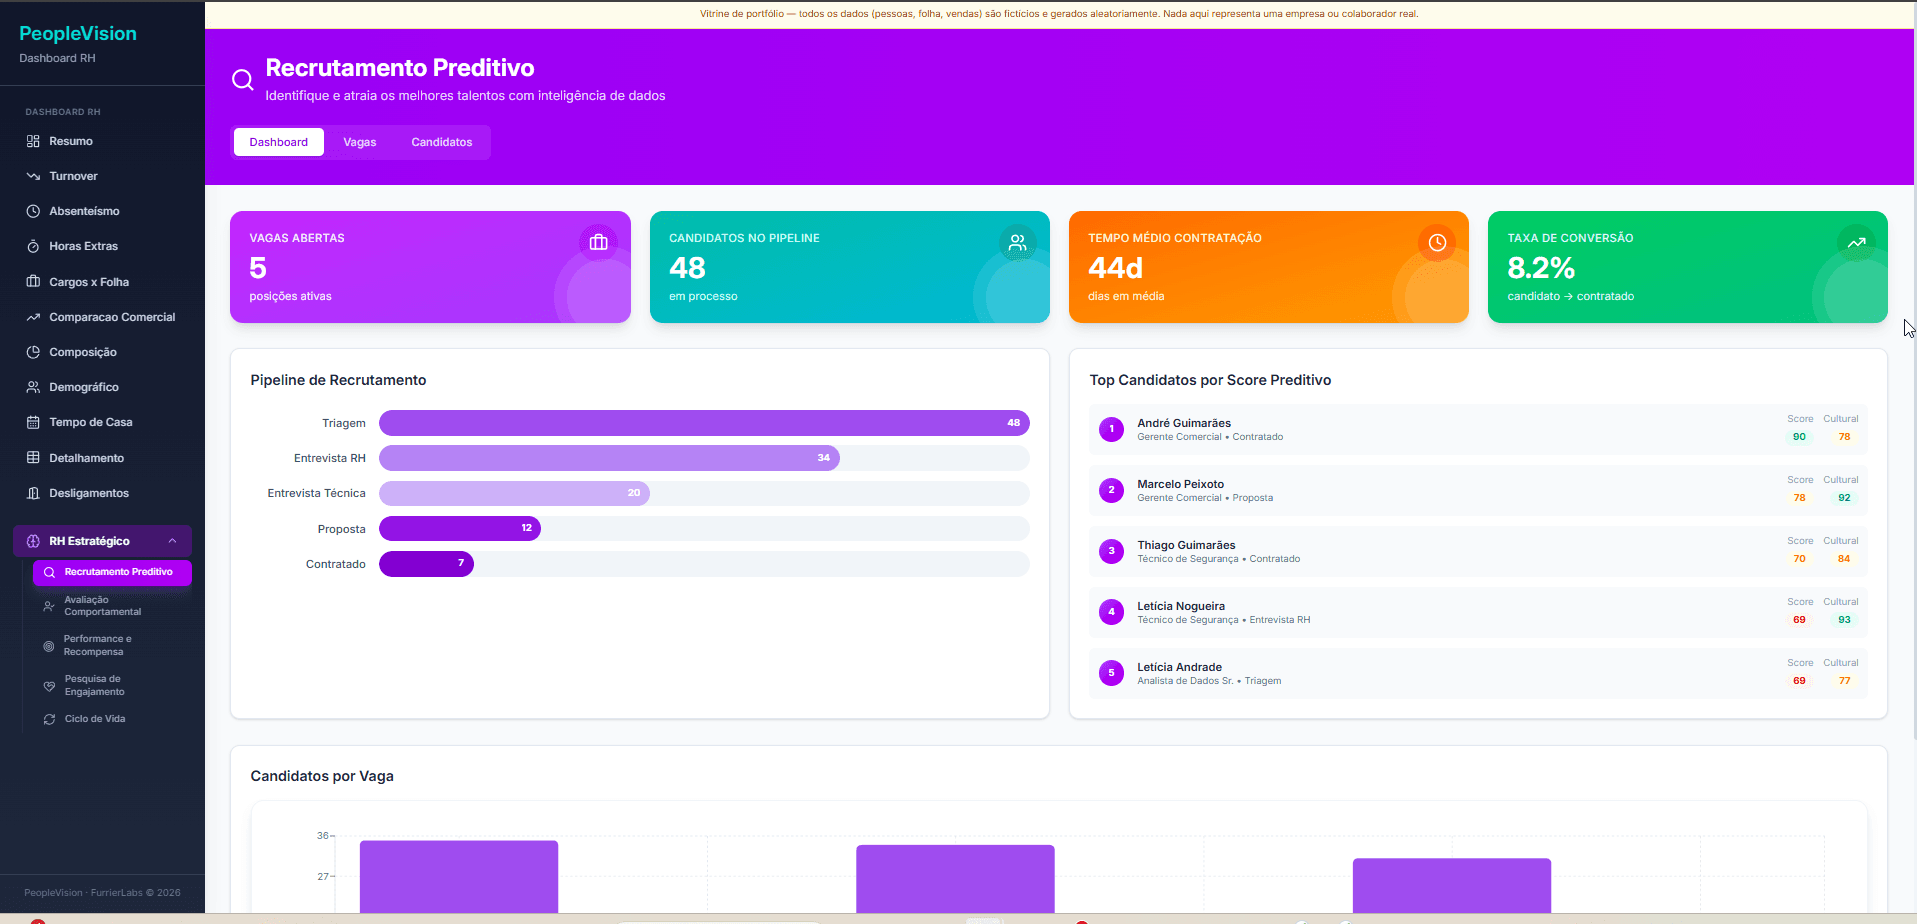Image resolution: width=1917 pixels, height=924 pixels.
Task: Click the Avaliação Comportamental user icon
Action: coord(49,606)
